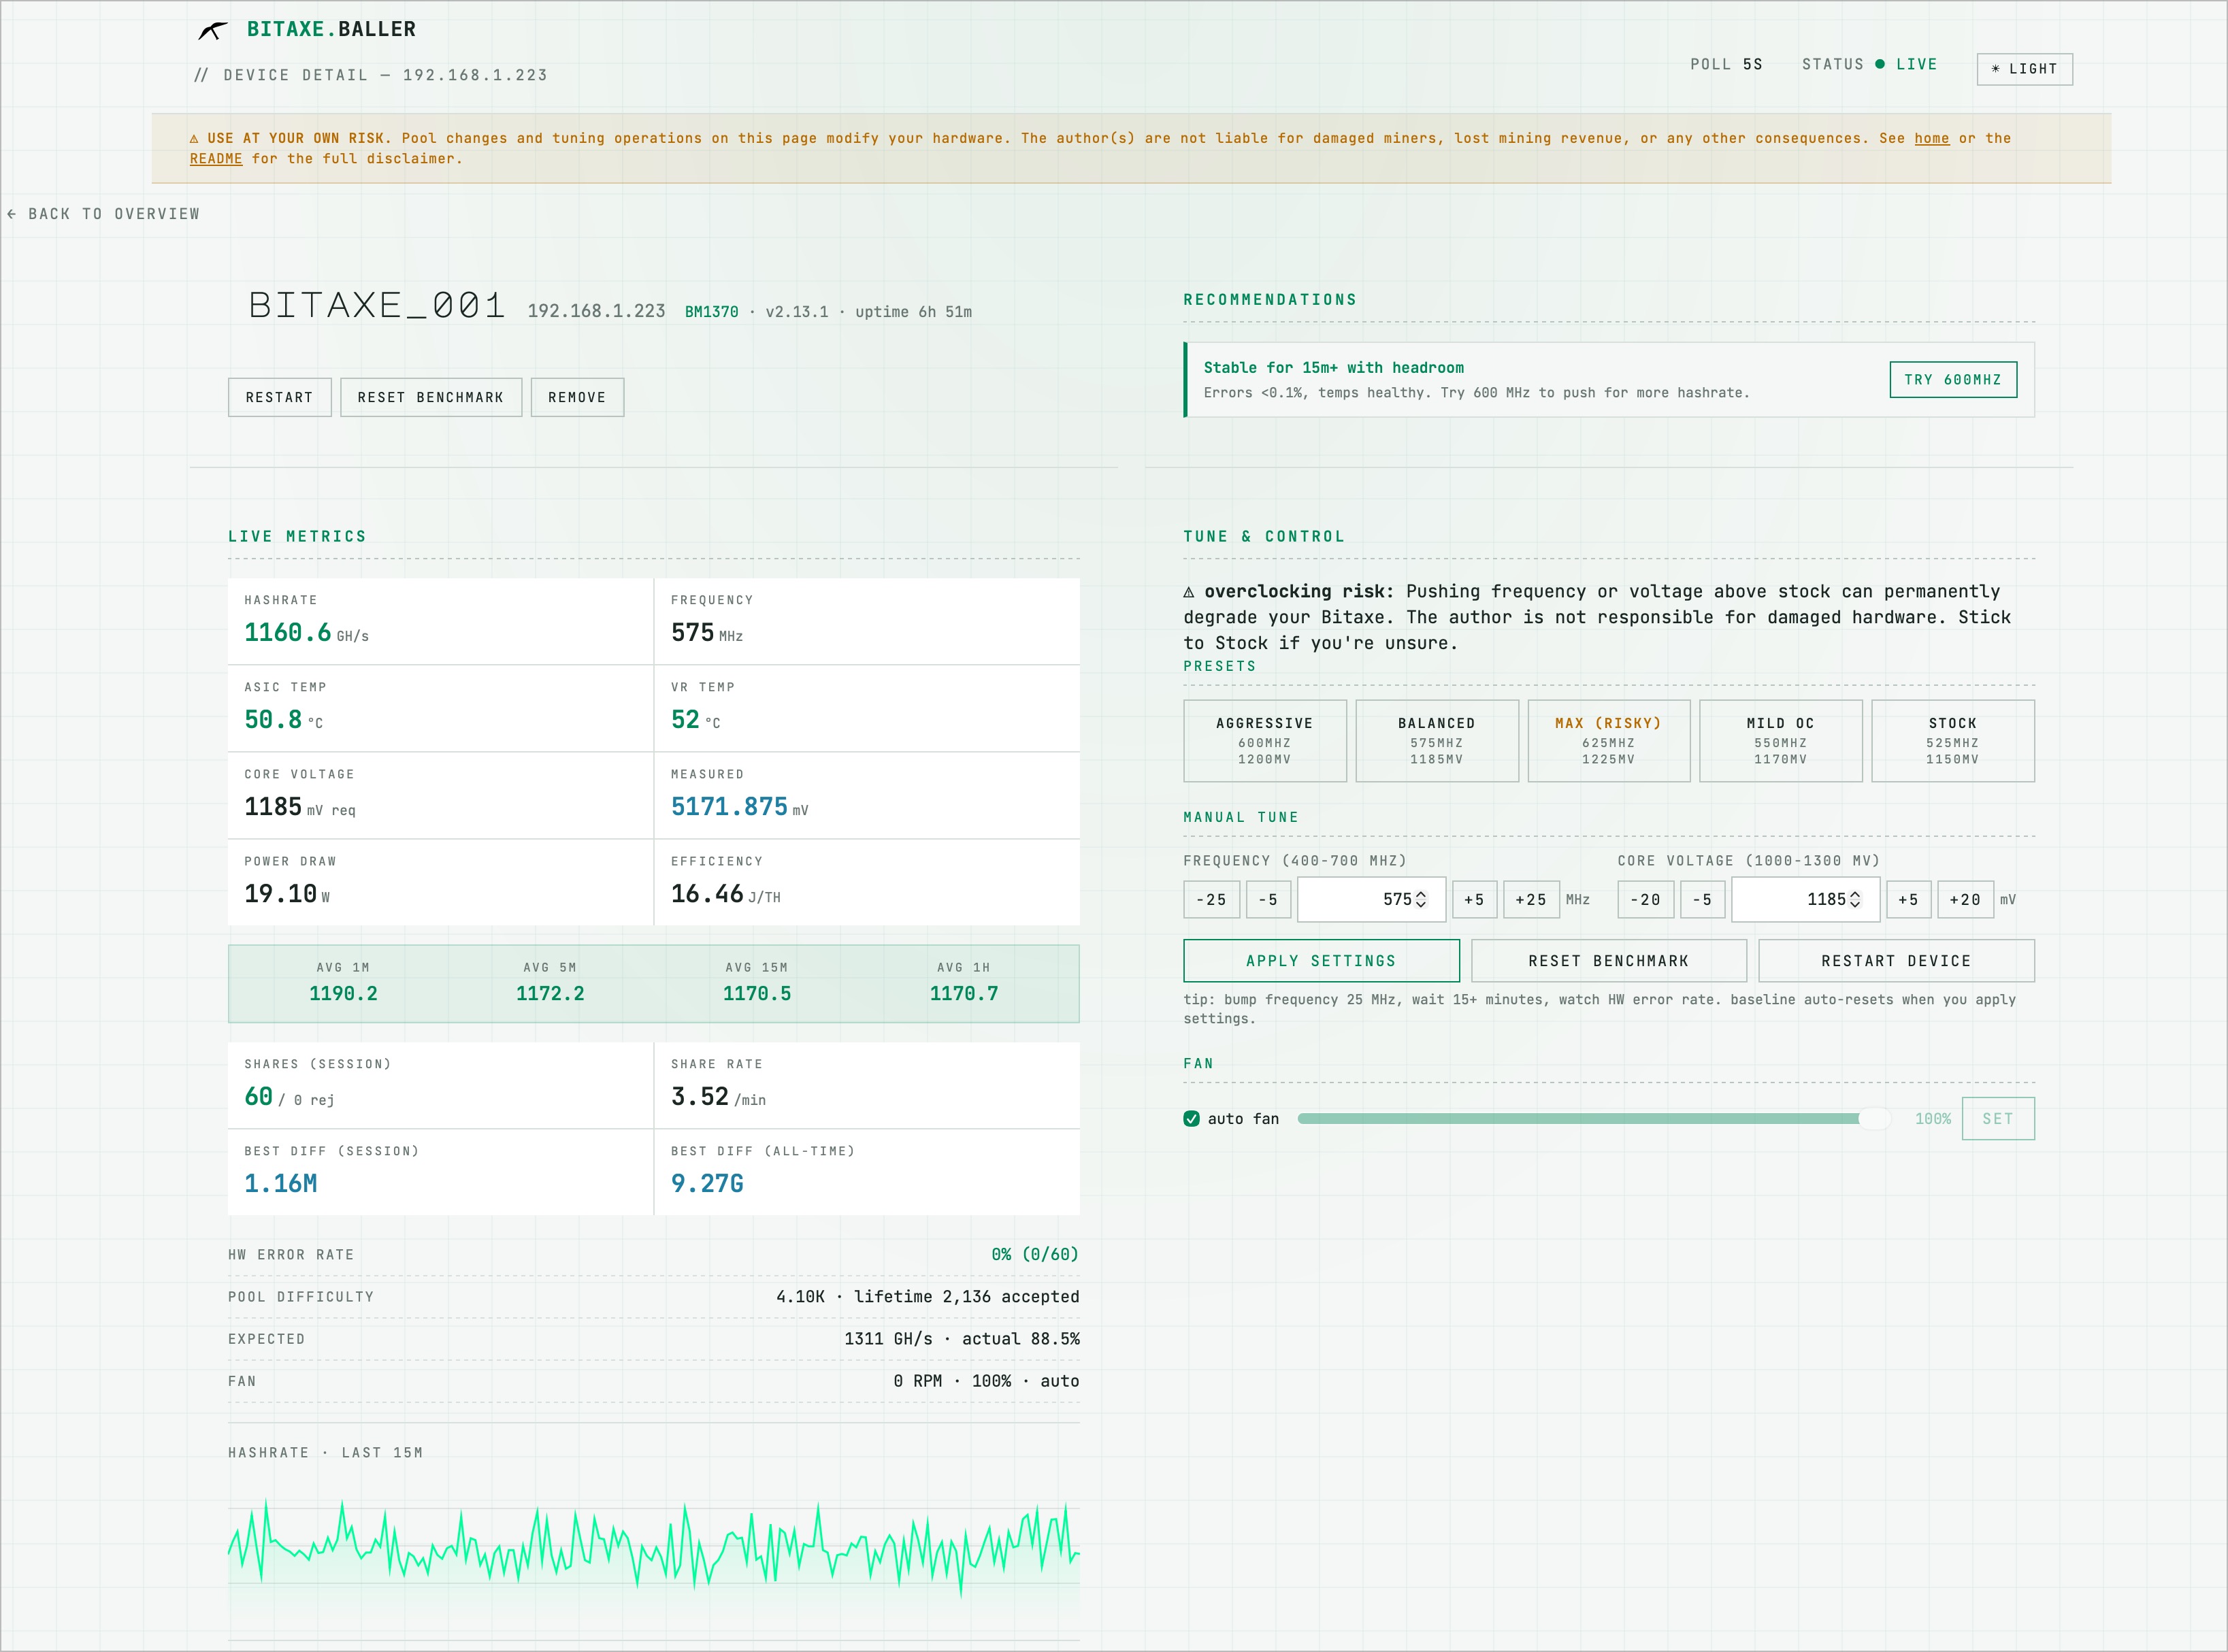Click the frequency field spinner arrows
This screenshot has width=2228, height=1652.
(x=1421, y=899)
